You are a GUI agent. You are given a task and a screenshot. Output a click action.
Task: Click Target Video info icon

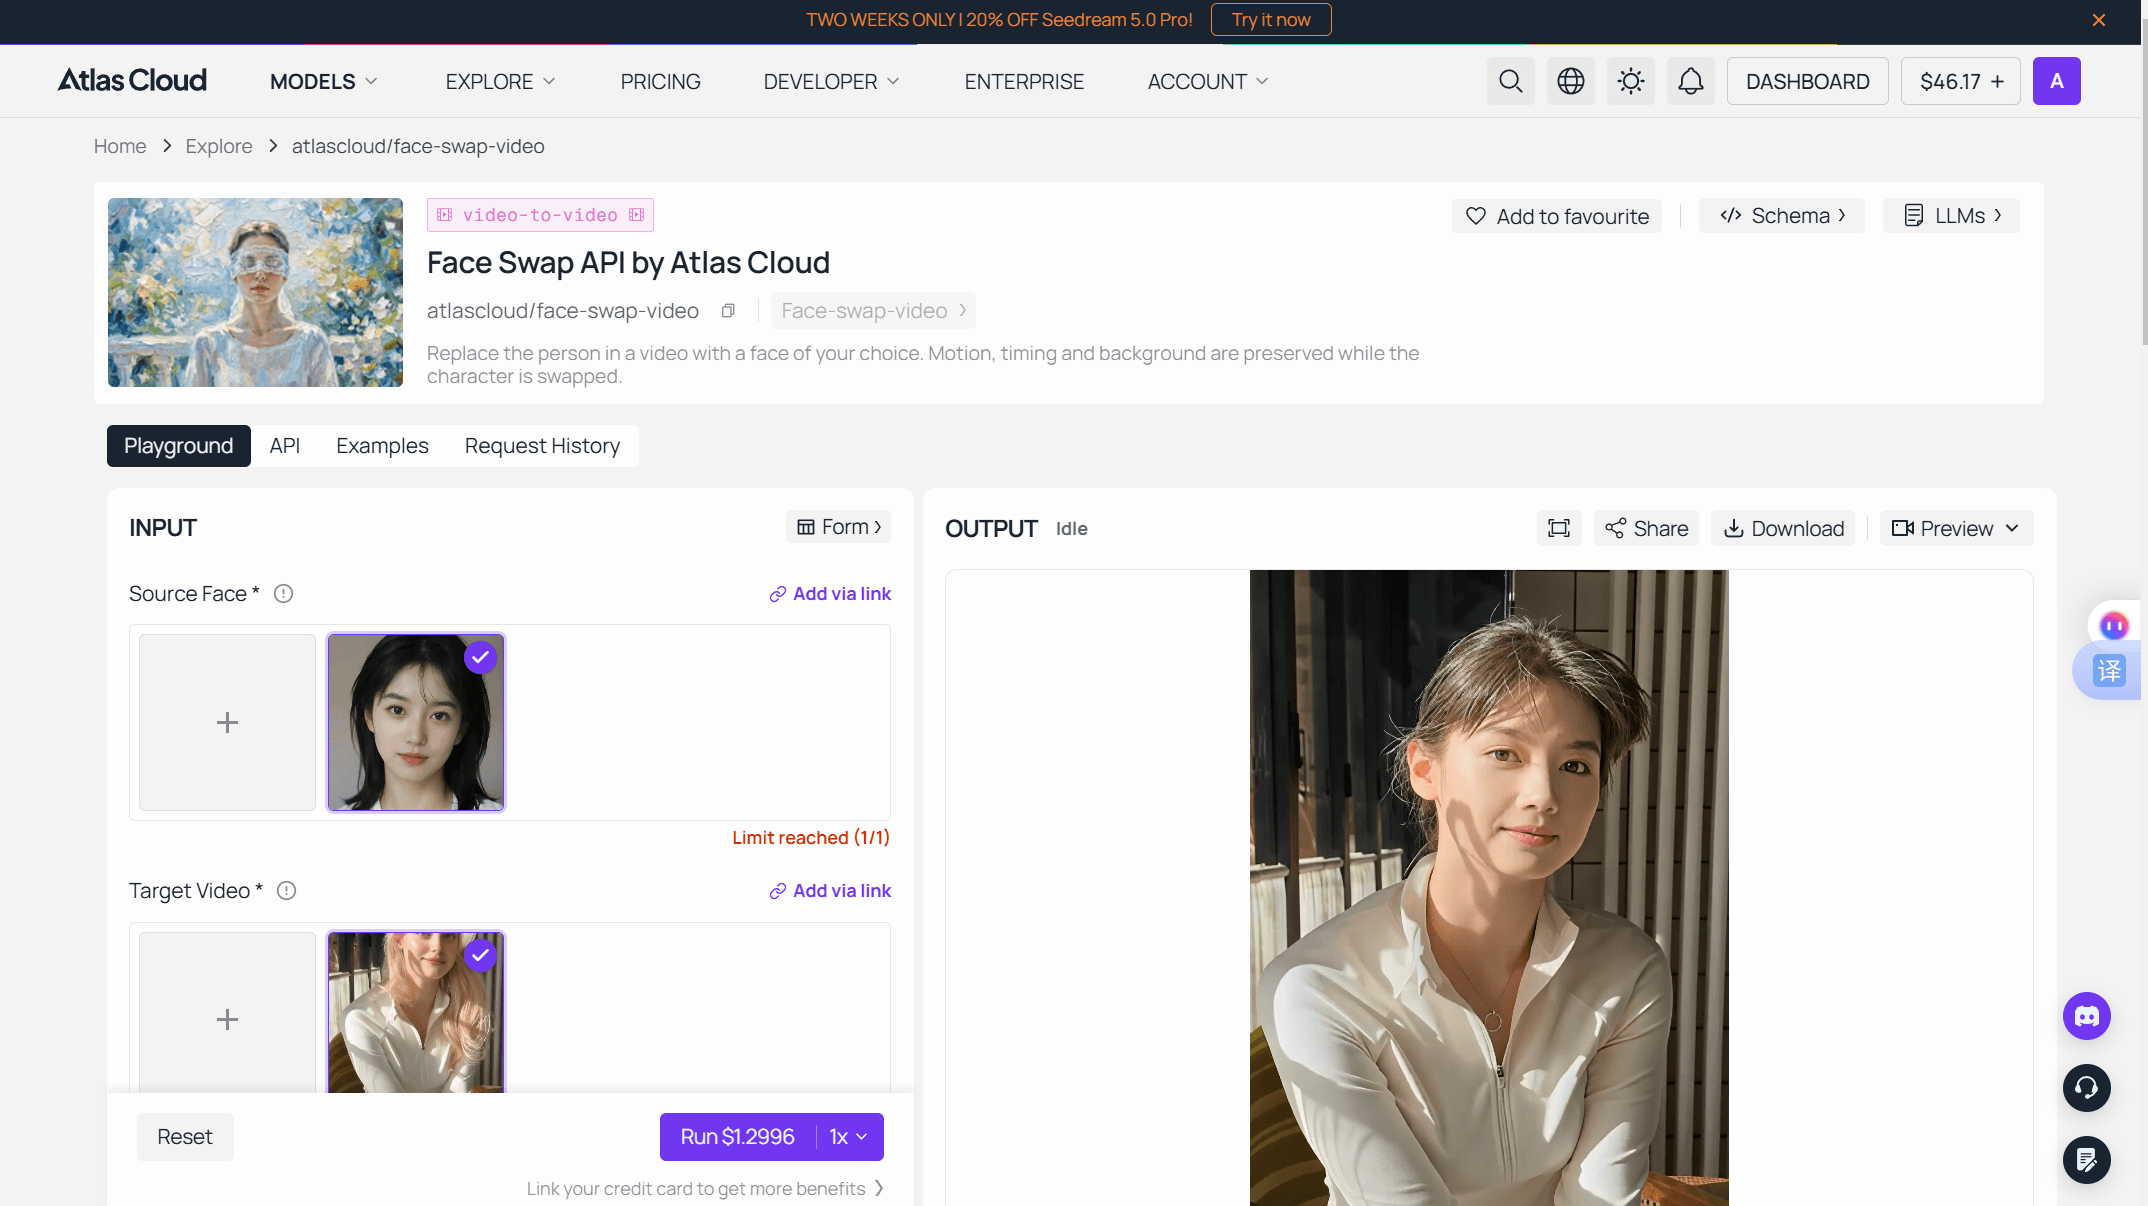click(287, 891)
